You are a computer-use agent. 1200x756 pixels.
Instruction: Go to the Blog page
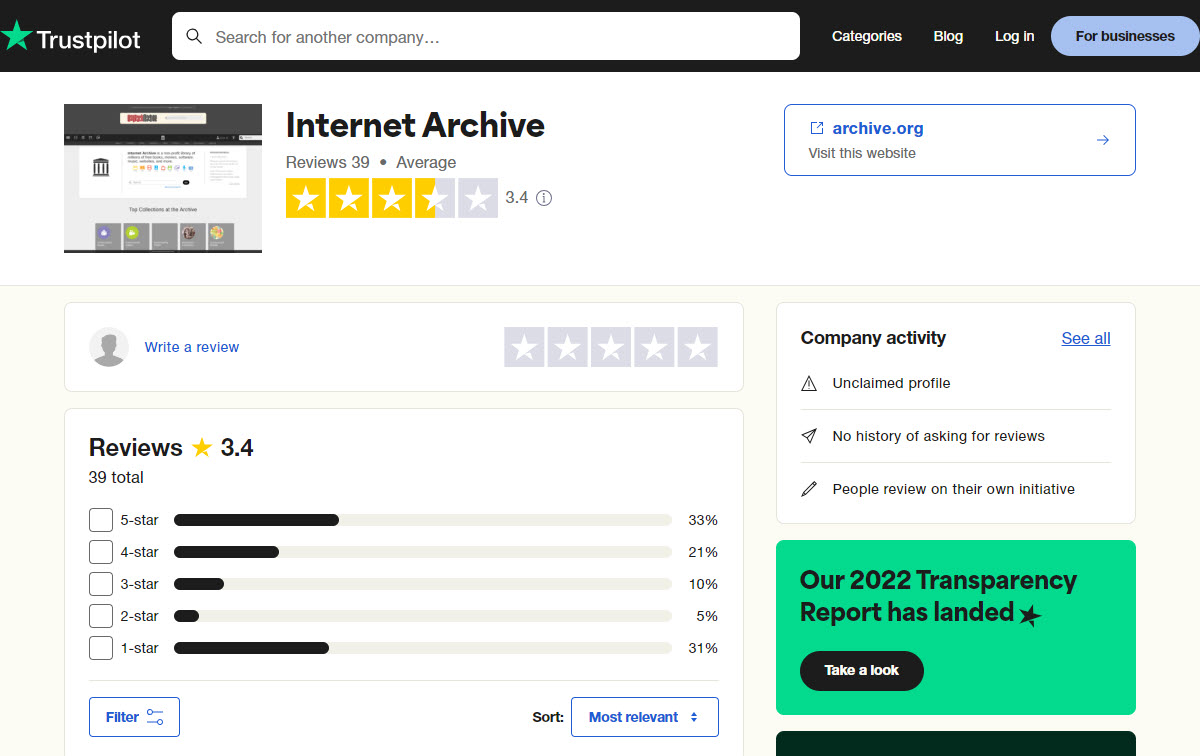(x=948, y=36)
